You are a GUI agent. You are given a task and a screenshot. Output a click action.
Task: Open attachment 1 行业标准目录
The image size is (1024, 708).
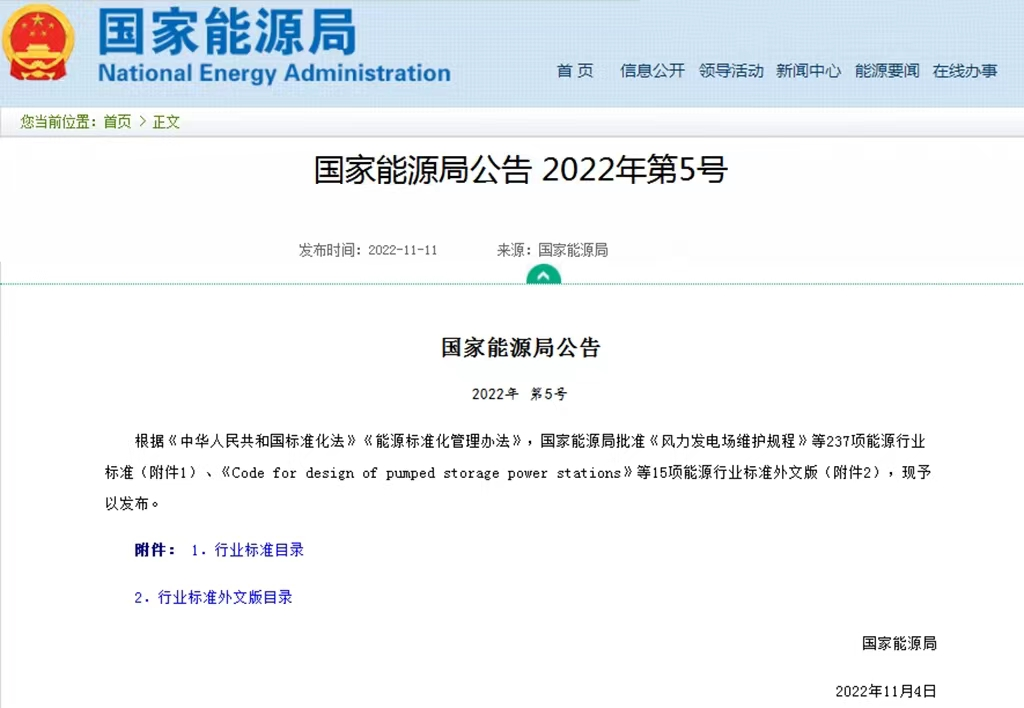click(x=248, y=550)
